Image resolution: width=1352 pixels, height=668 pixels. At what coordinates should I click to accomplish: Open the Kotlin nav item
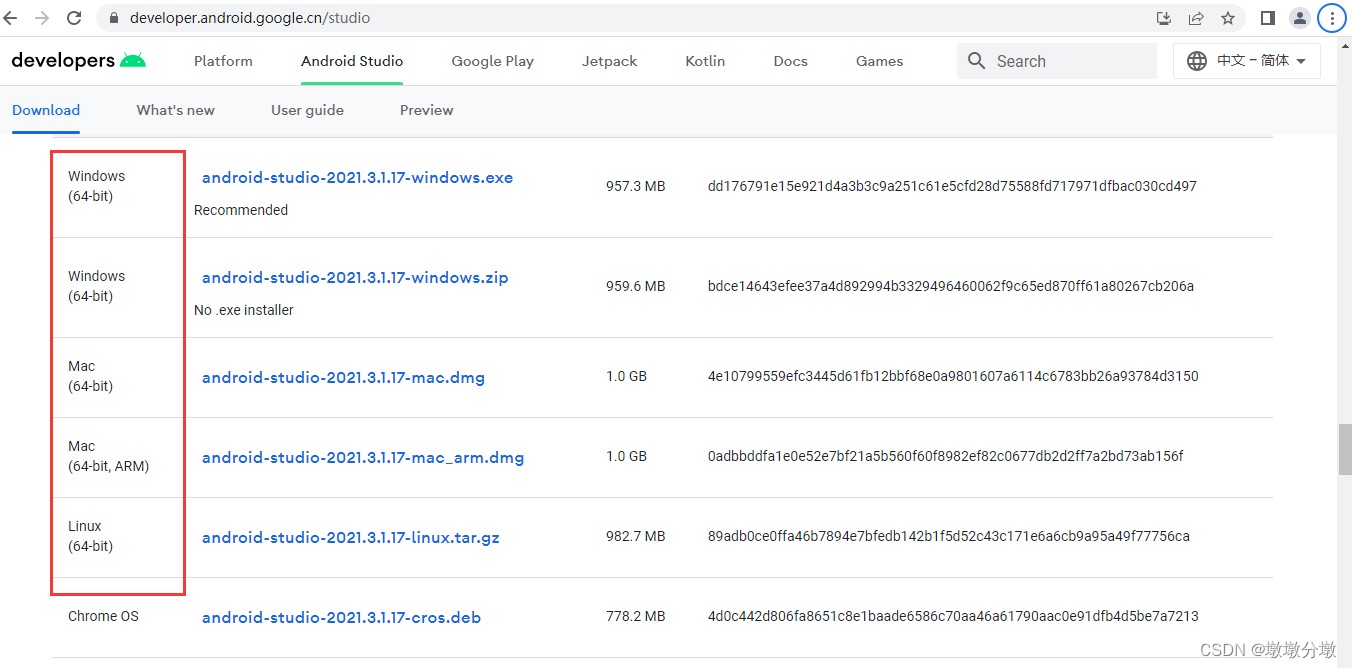705,61
